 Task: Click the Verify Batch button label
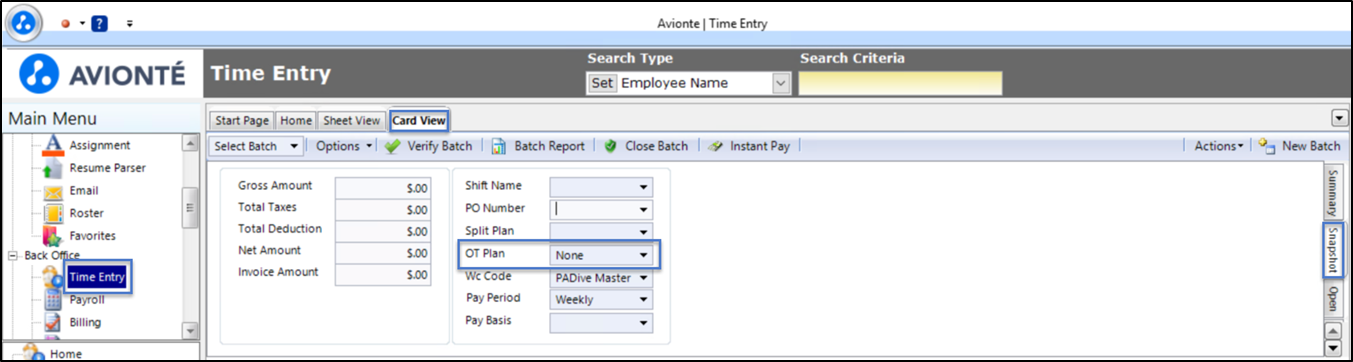(x=440, y=146)
